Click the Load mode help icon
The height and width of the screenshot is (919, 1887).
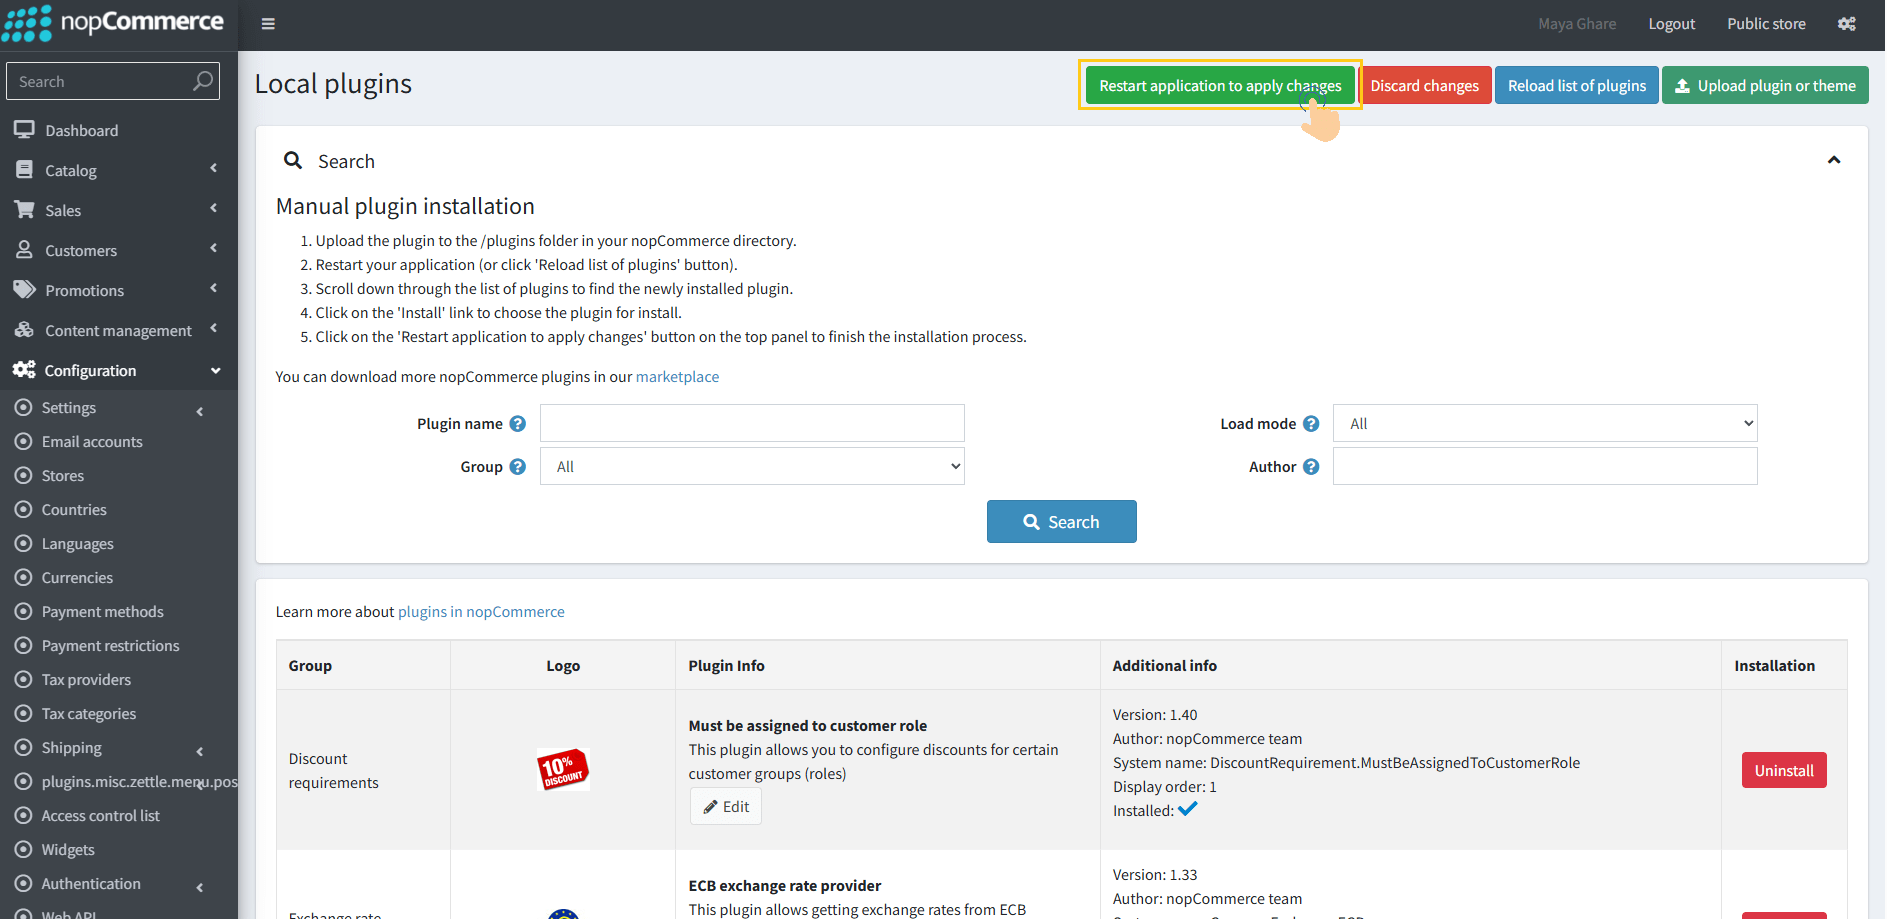coord(1311,424)
